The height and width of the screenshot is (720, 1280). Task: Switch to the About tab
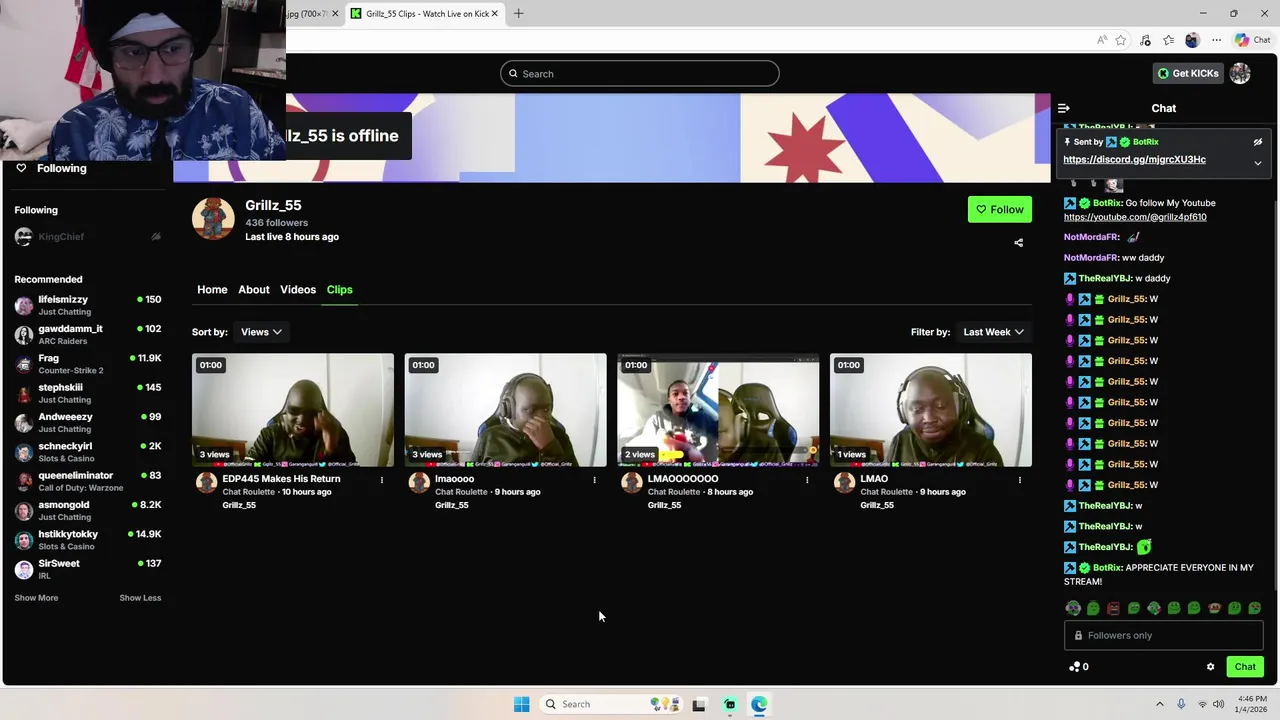point(254,290)
